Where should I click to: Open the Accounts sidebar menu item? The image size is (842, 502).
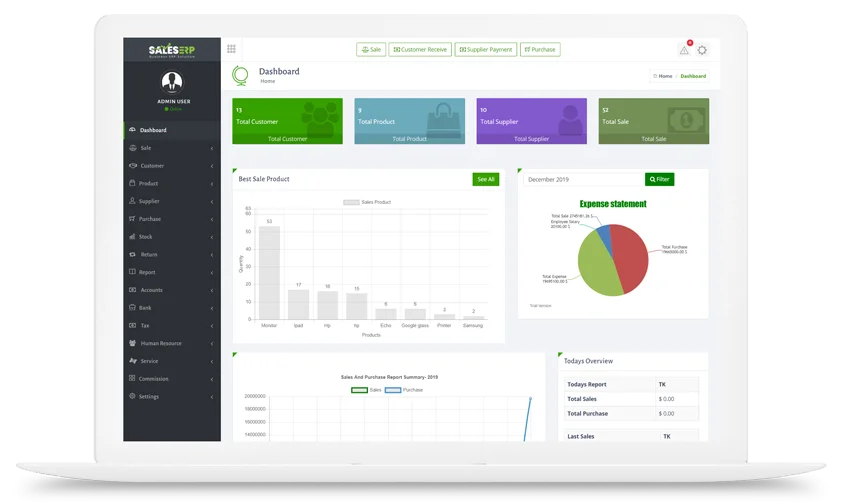pos(151,290)
